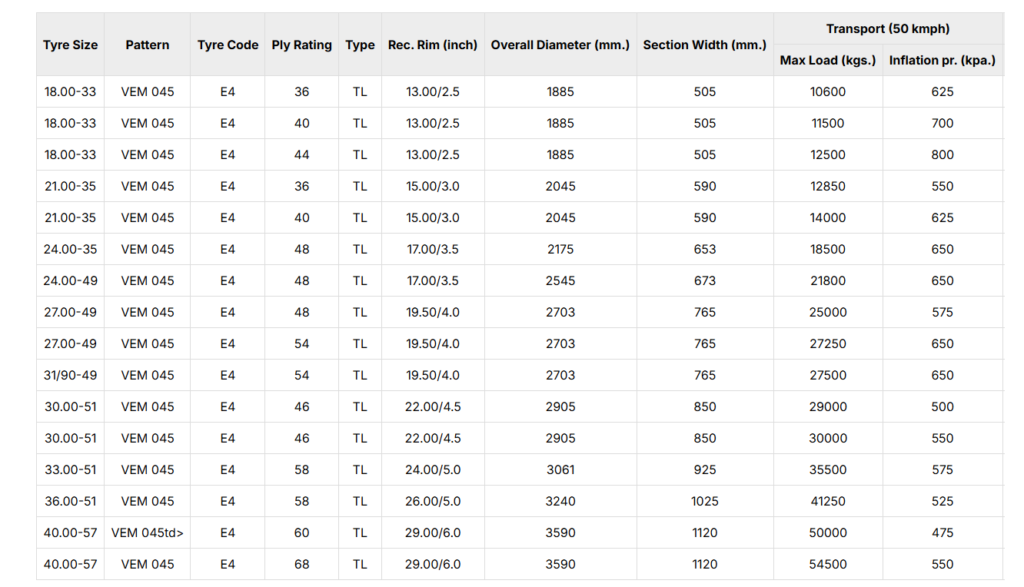1024x587 pixels.
Task: Select tyre size 36.00-51
Action: (71, 501)
